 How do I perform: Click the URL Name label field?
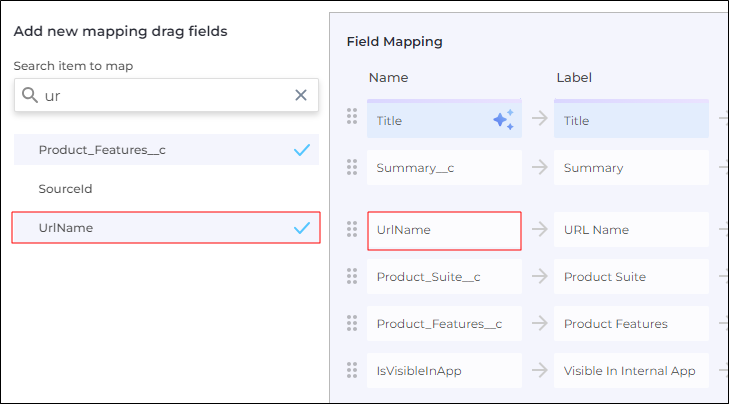[x=631, y=230]
